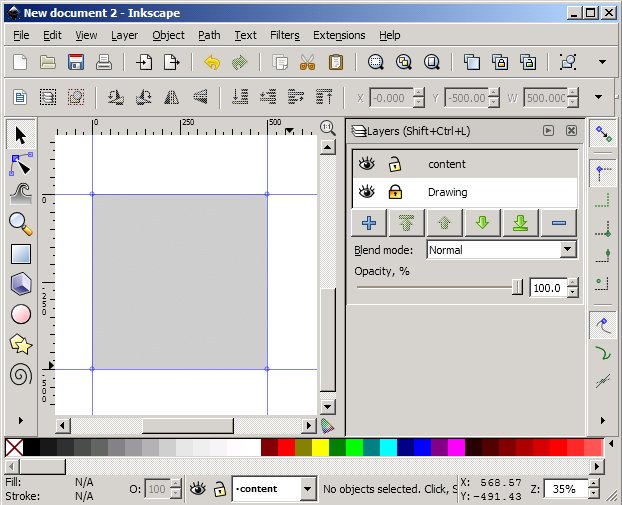Create a new document
622x505 pixels.
20,62
